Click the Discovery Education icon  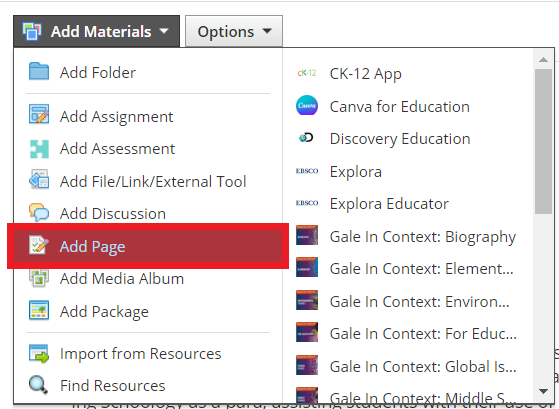click(x=306, y=137)
